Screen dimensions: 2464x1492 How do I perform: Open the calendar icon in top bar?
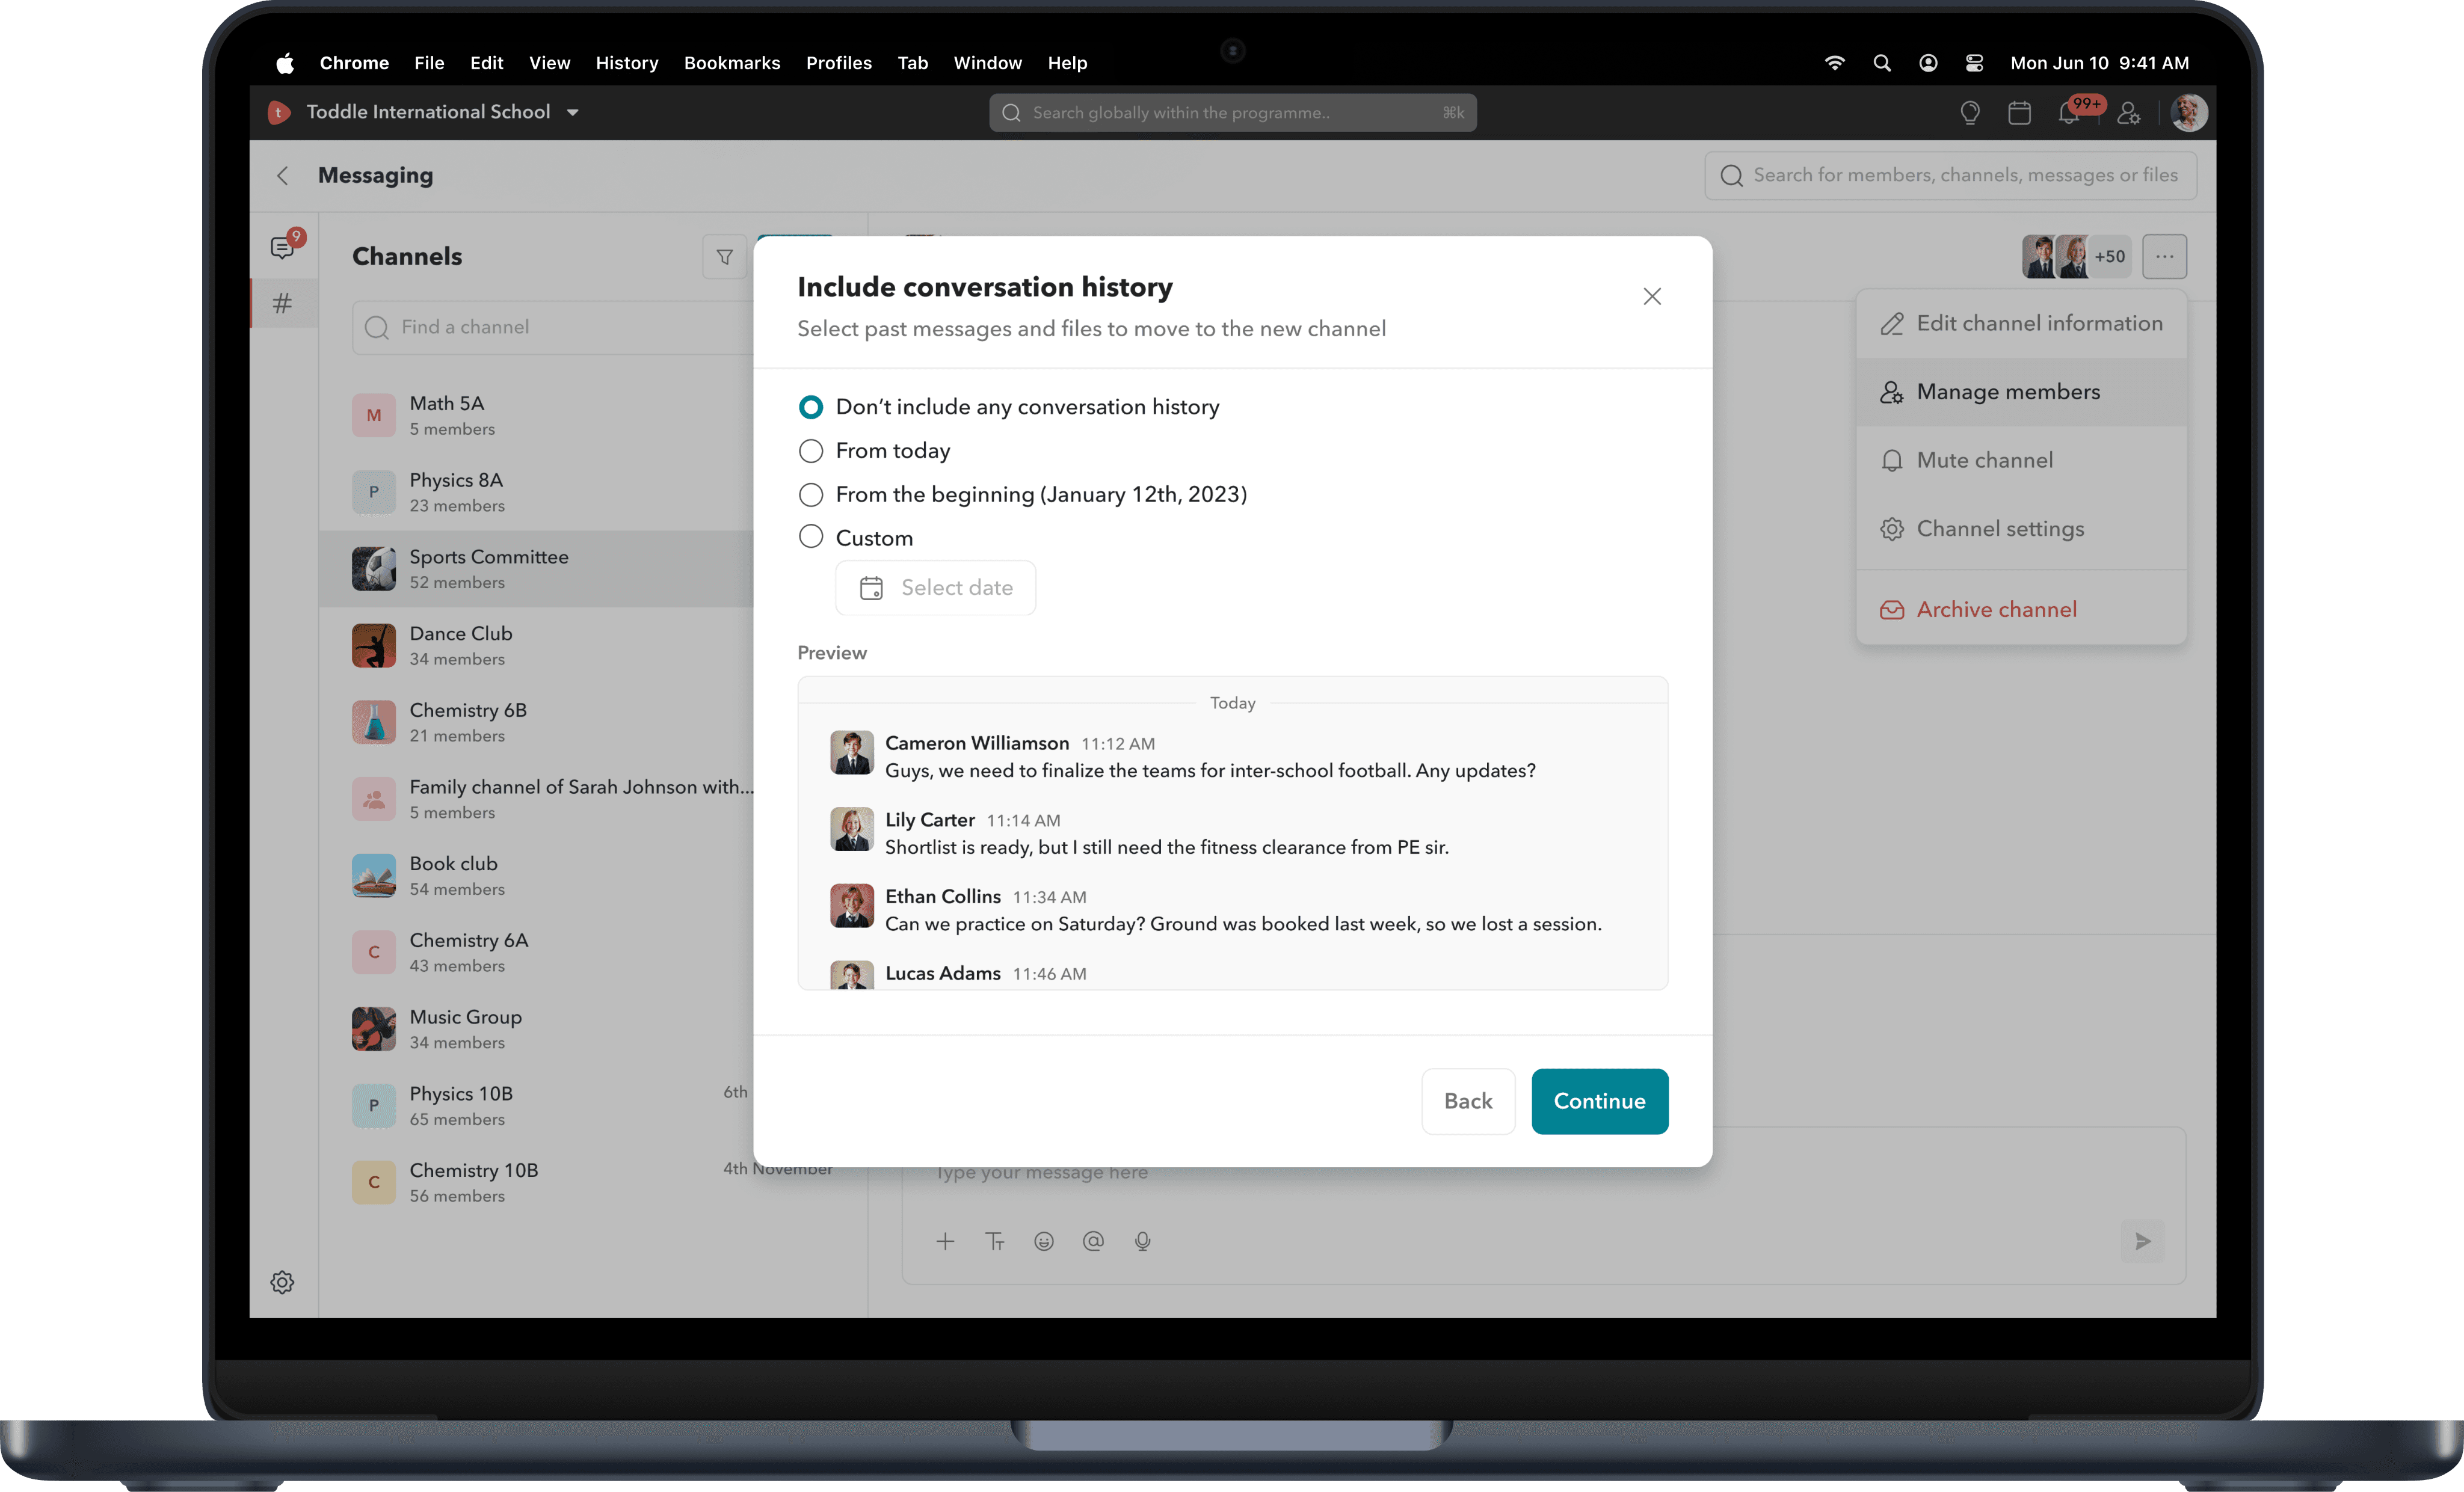(x=2019, y=113)
